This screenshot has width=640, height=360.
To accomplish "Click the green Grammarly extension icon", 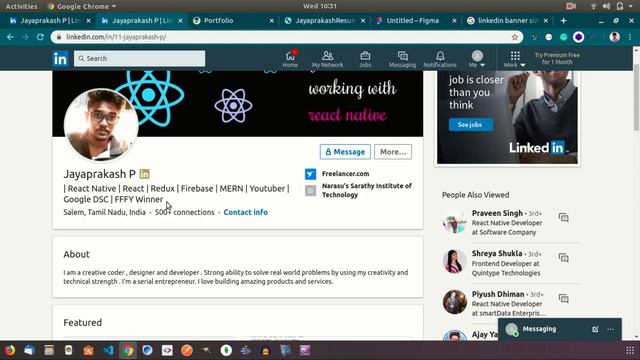I will click(564, 37).
